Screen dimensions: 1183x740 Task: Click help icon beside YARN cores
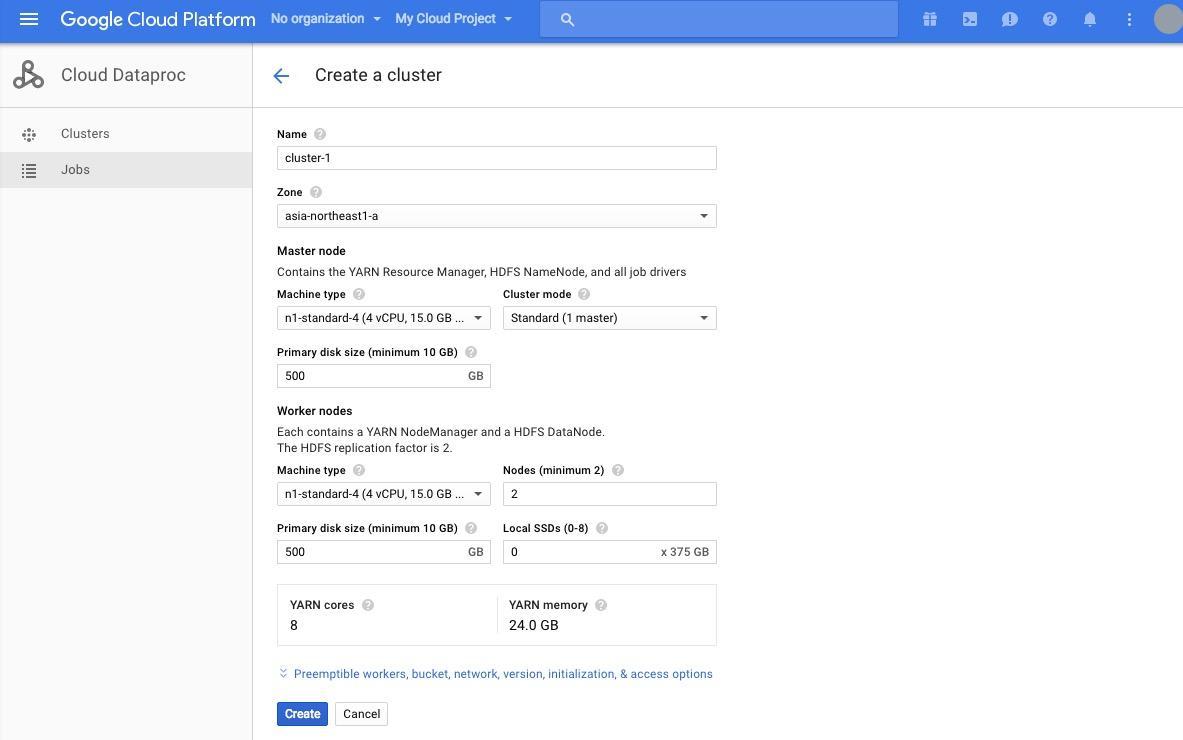[367, 605]
